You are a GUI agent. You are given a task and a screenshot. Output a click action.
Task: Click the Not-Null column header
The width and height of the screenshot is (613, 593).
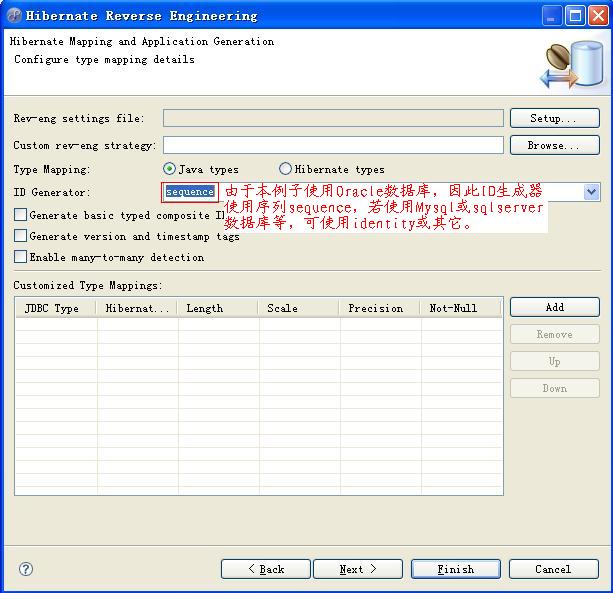point(461,308)
